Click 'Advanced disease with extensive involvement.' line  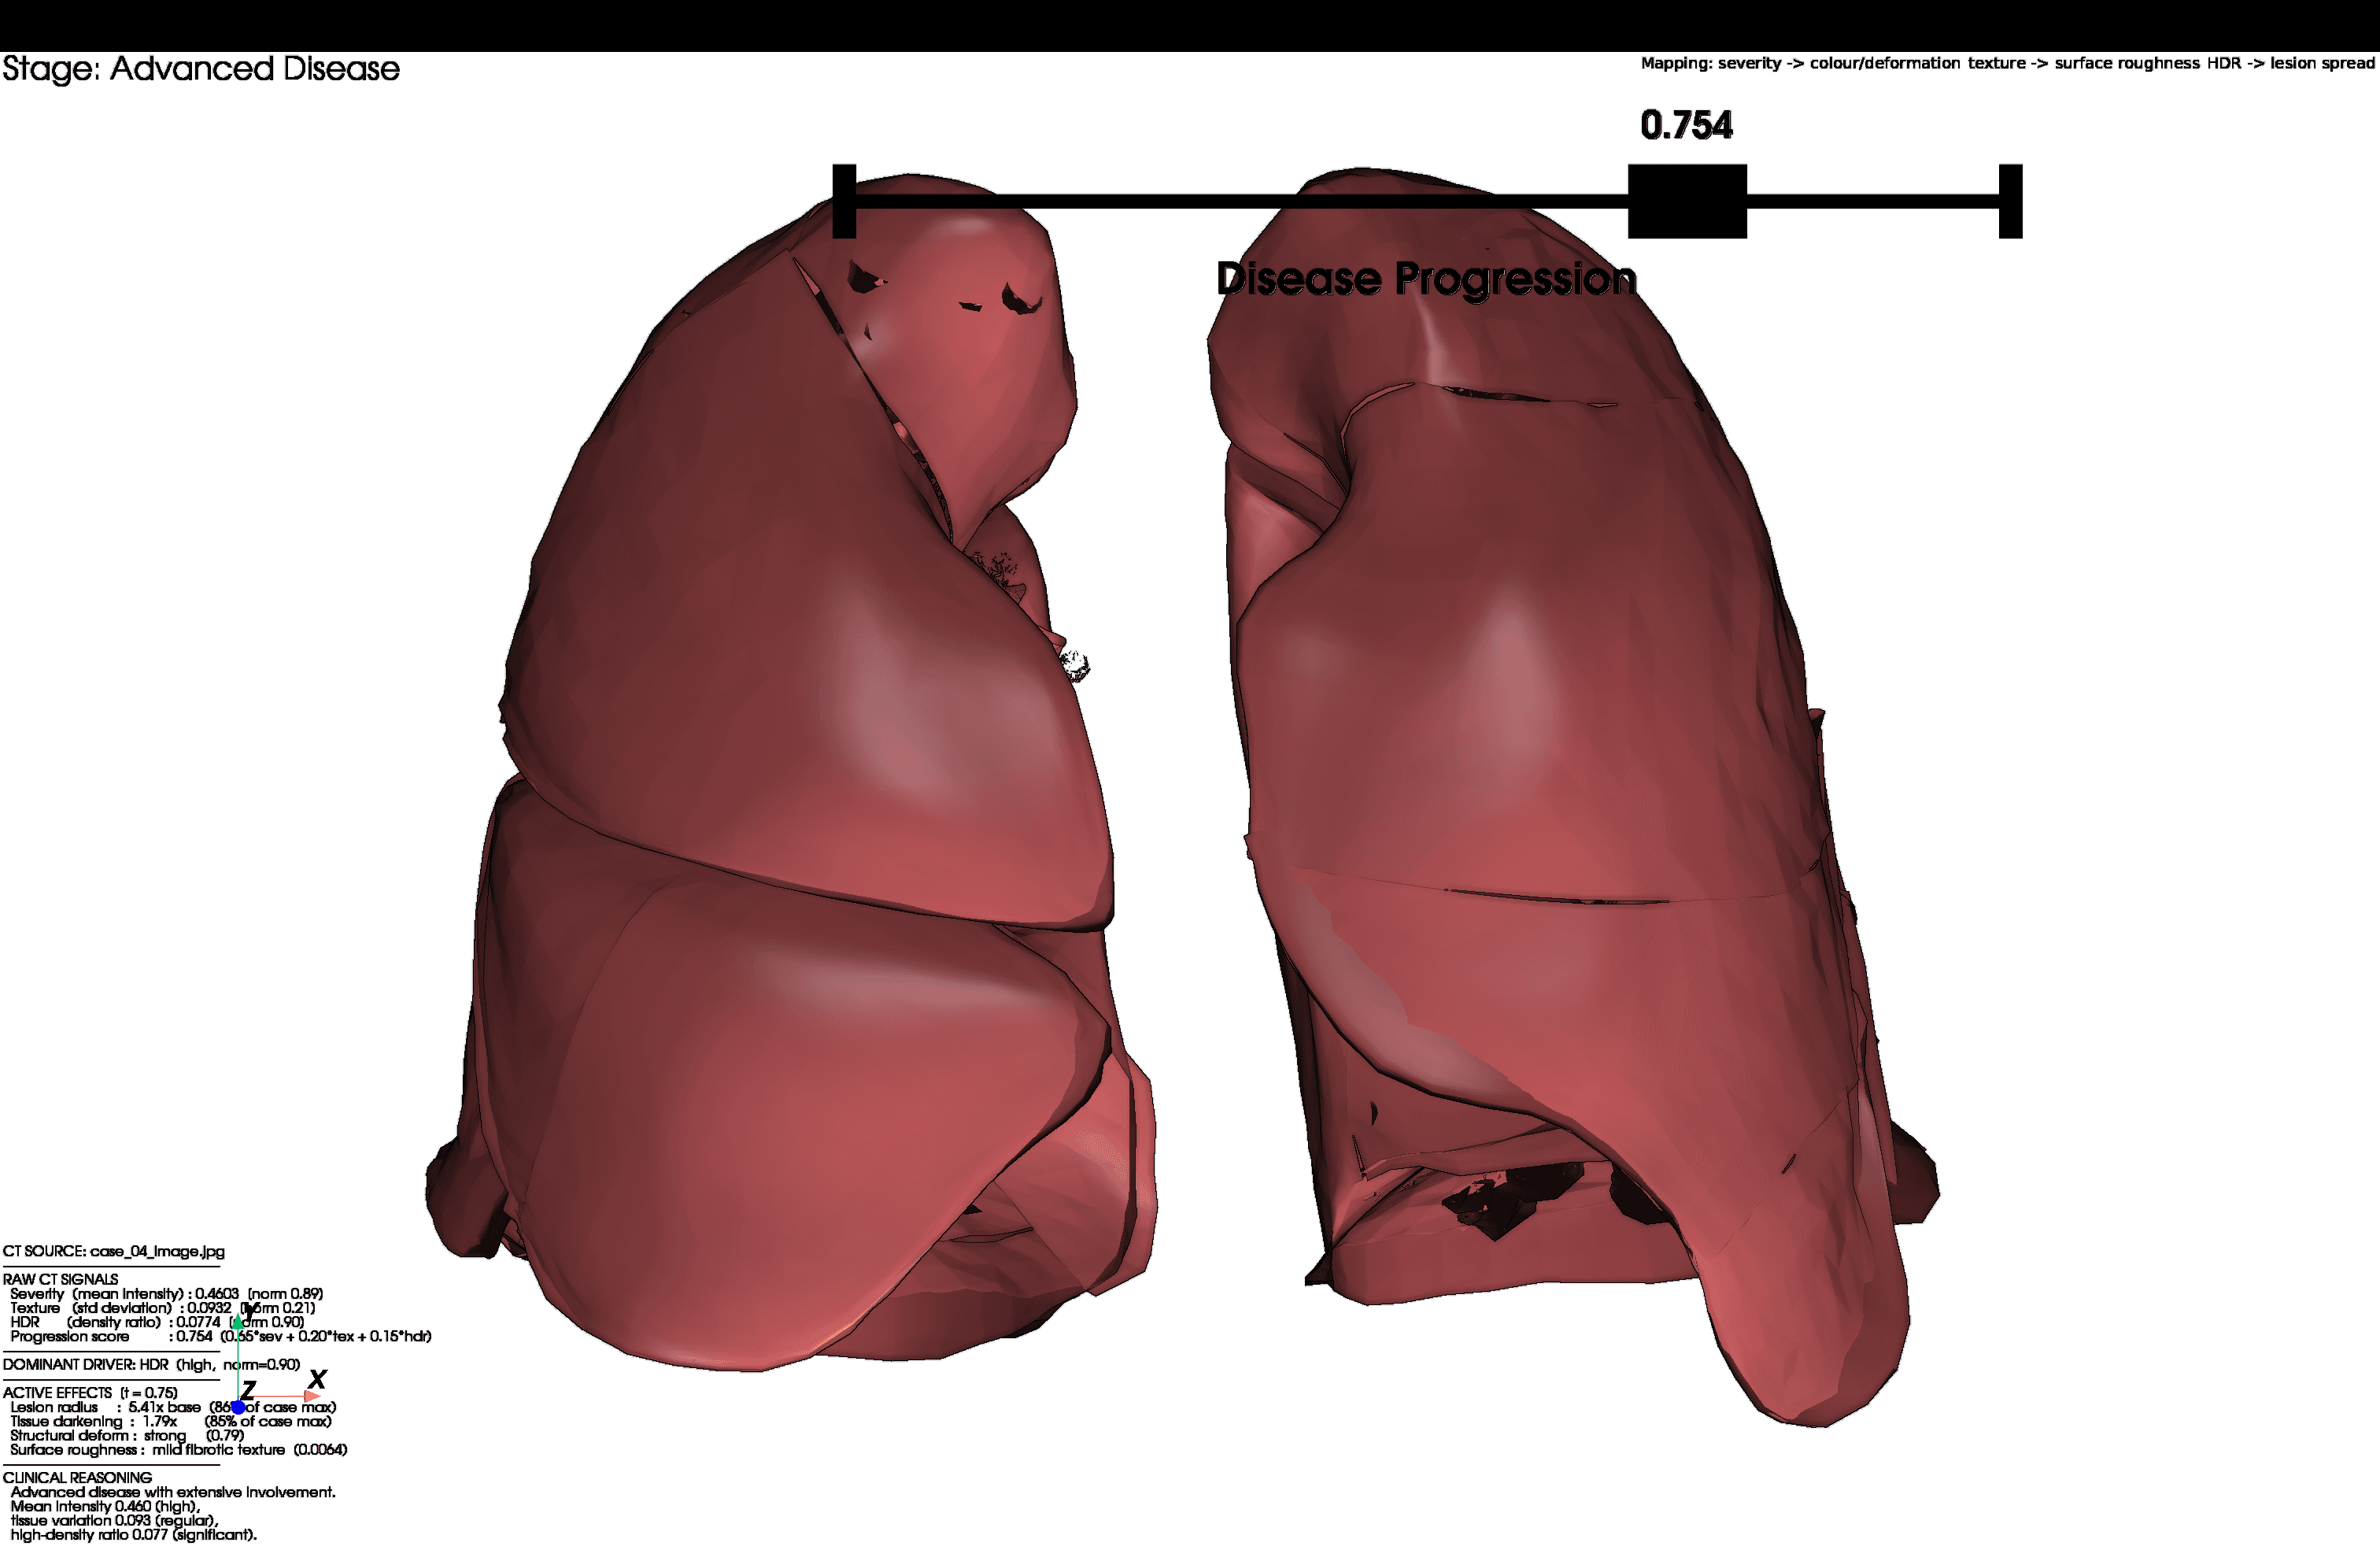[x=173, y=1492]
